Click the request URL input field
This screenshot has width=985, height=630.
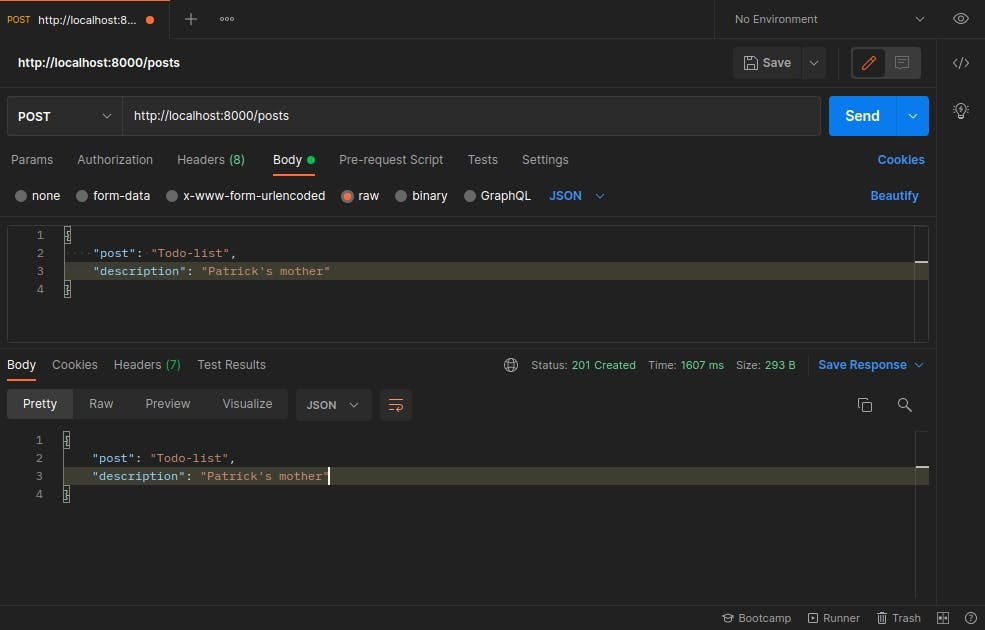[x=471, y=116]
